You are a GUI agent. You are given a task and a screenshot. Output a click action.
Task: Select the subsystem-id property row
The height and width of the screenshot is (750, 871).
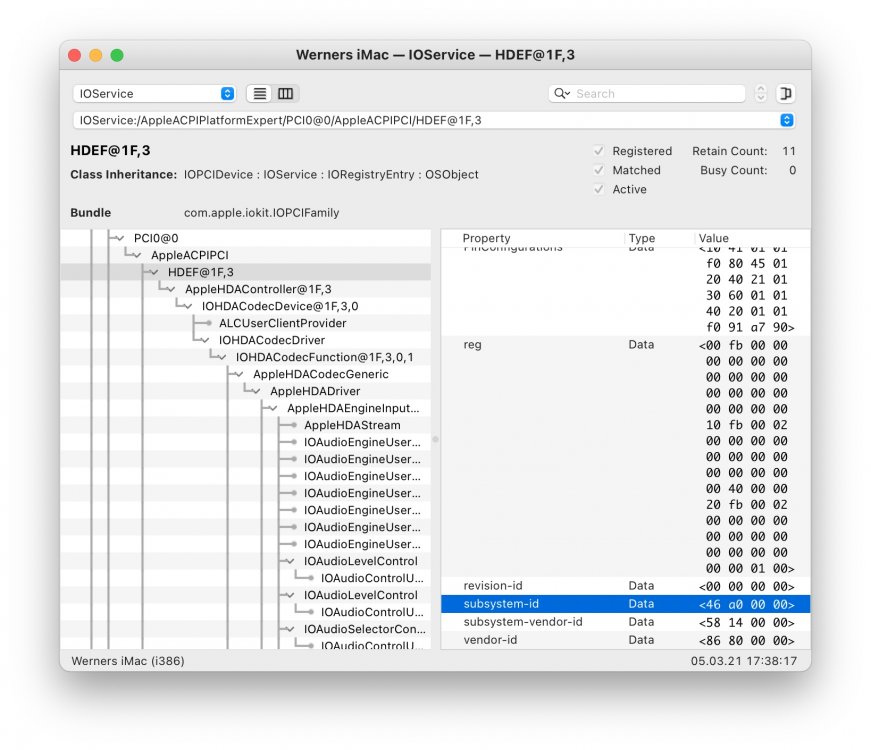(x=625, y=604)
